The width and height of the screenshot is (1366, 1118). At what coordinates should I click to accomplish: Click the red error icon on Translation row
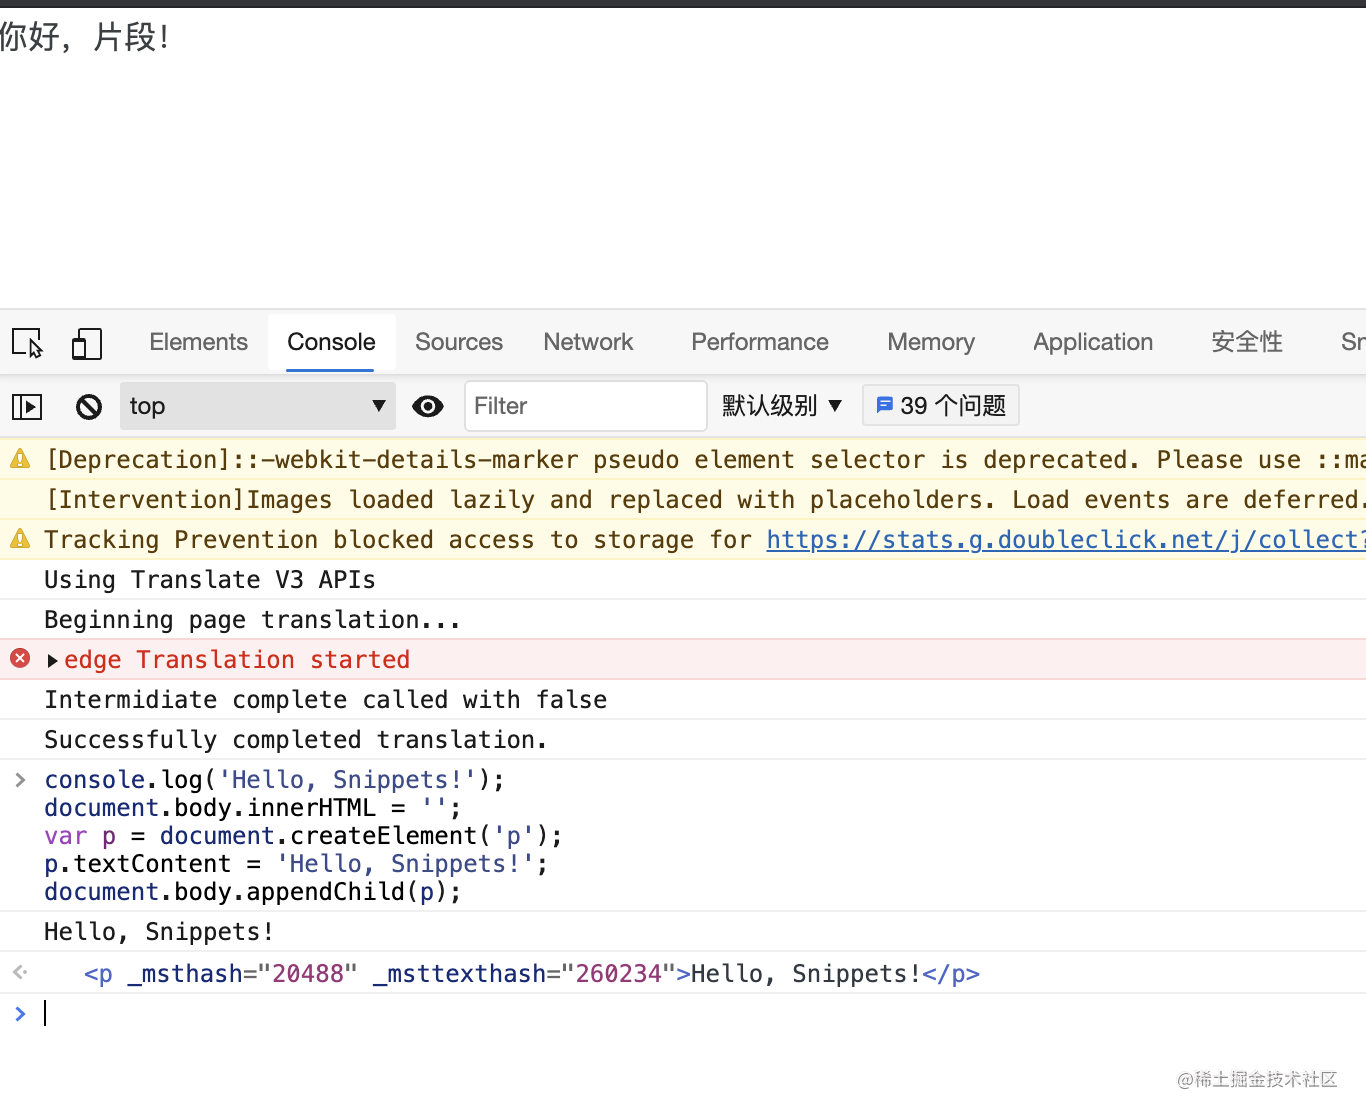coord(20,658)
